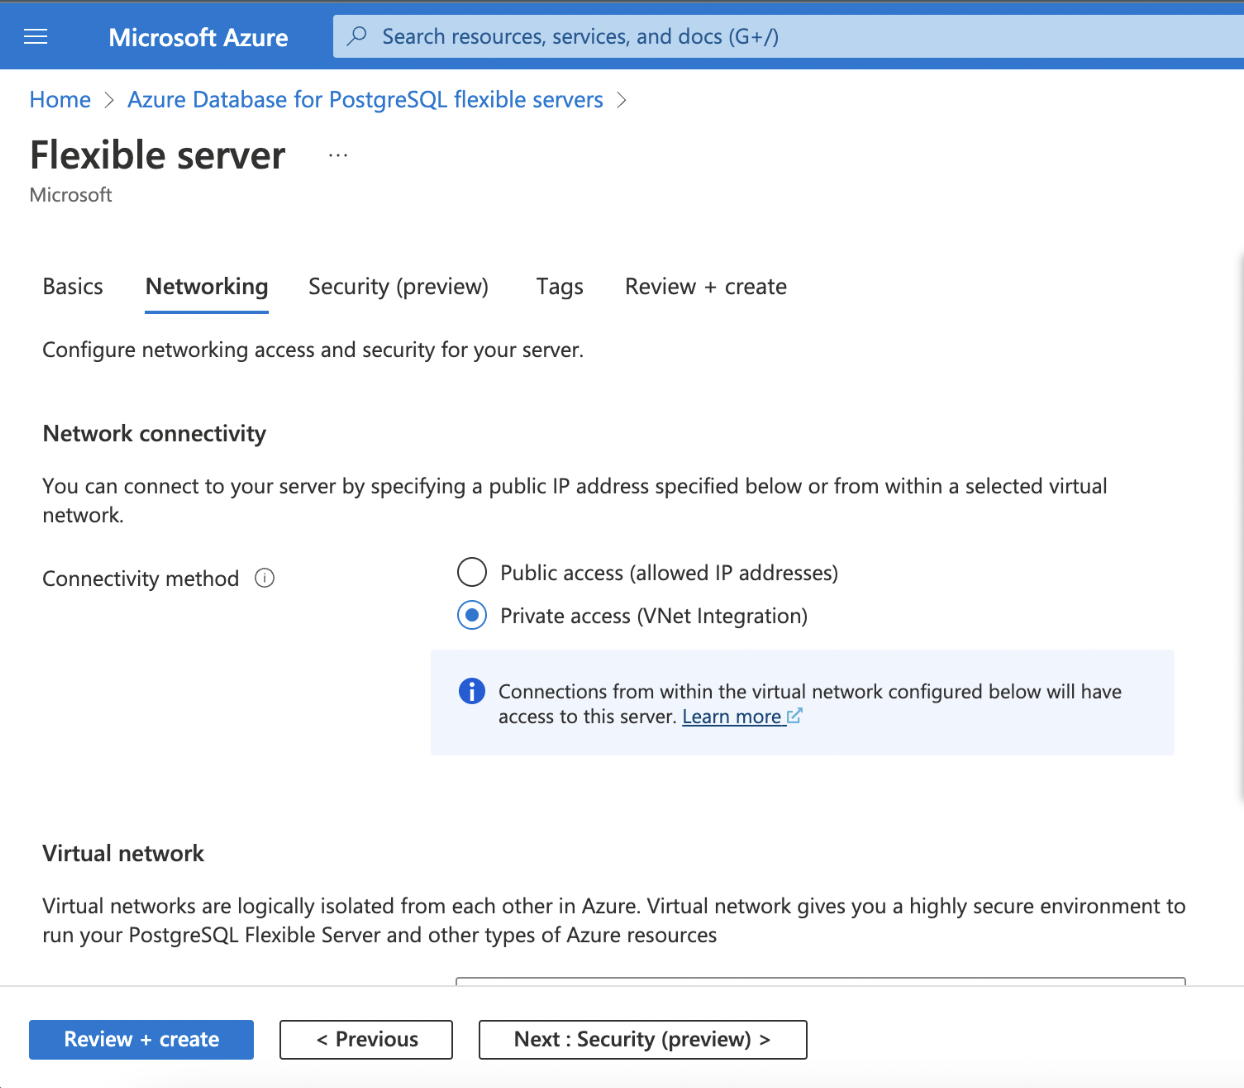The image size is (1244, 1088).
Task: Click the Flexible server page title
Action: (x=158, y=155)
